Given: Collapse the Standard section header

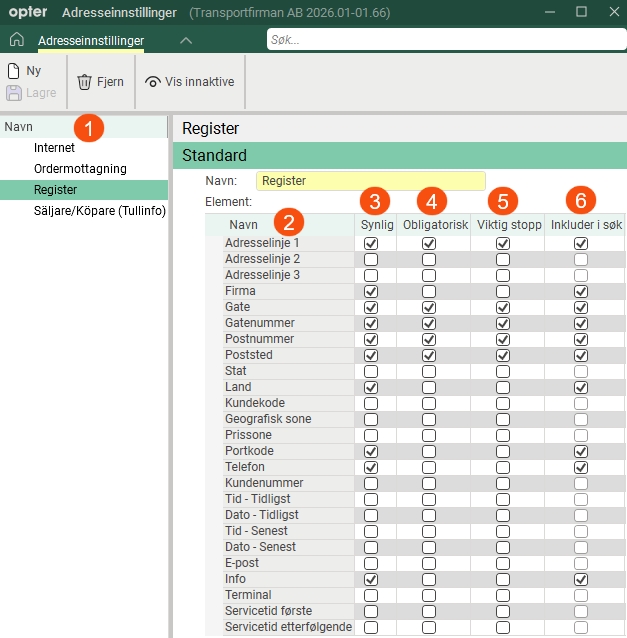Looking at the screenshot, I should [400, 155].
